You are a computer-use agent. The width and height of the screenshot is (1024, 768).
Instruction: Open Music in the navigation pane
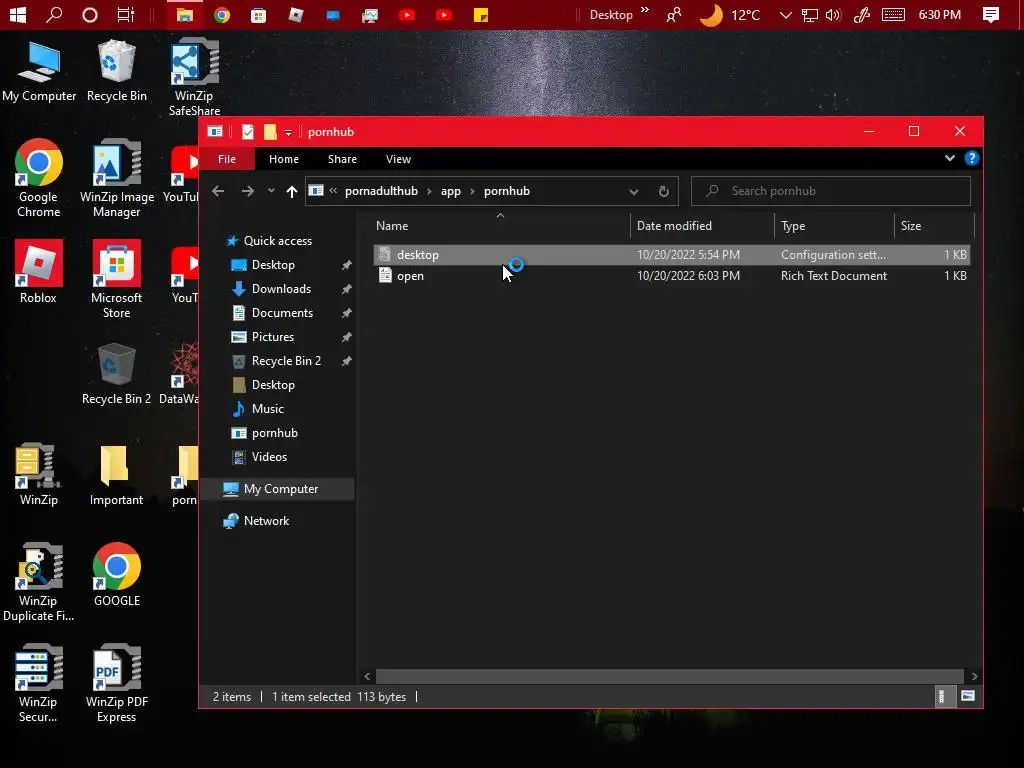[x=268, y=409]
